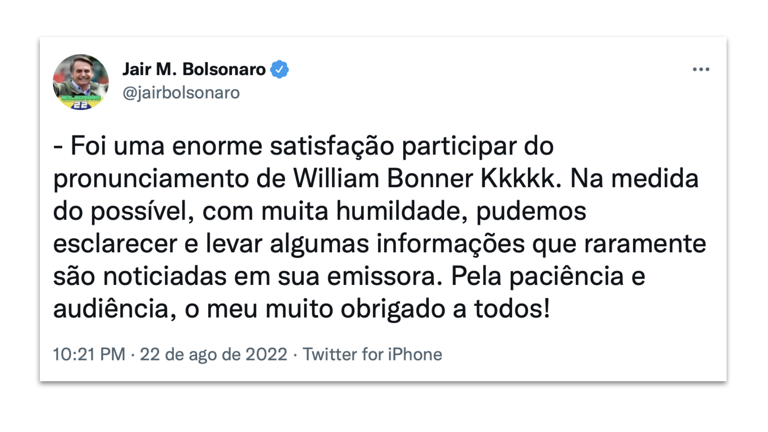Open the Twitter for iPhone source link
Image resolution: width=768 pixels, height=432 pixels.
(x=372, y=354)
